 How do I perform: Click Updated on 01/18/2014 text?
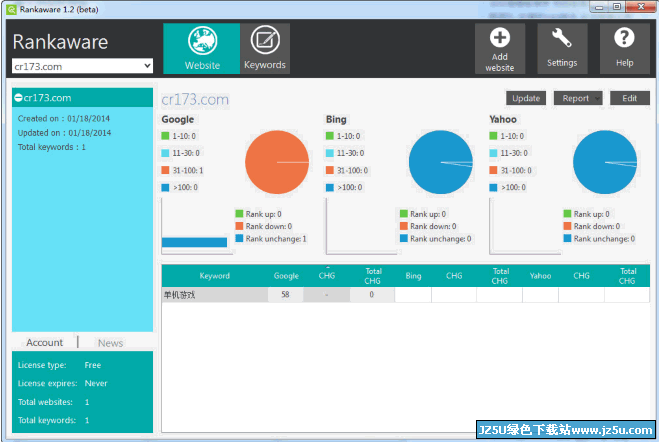(64, 133)
